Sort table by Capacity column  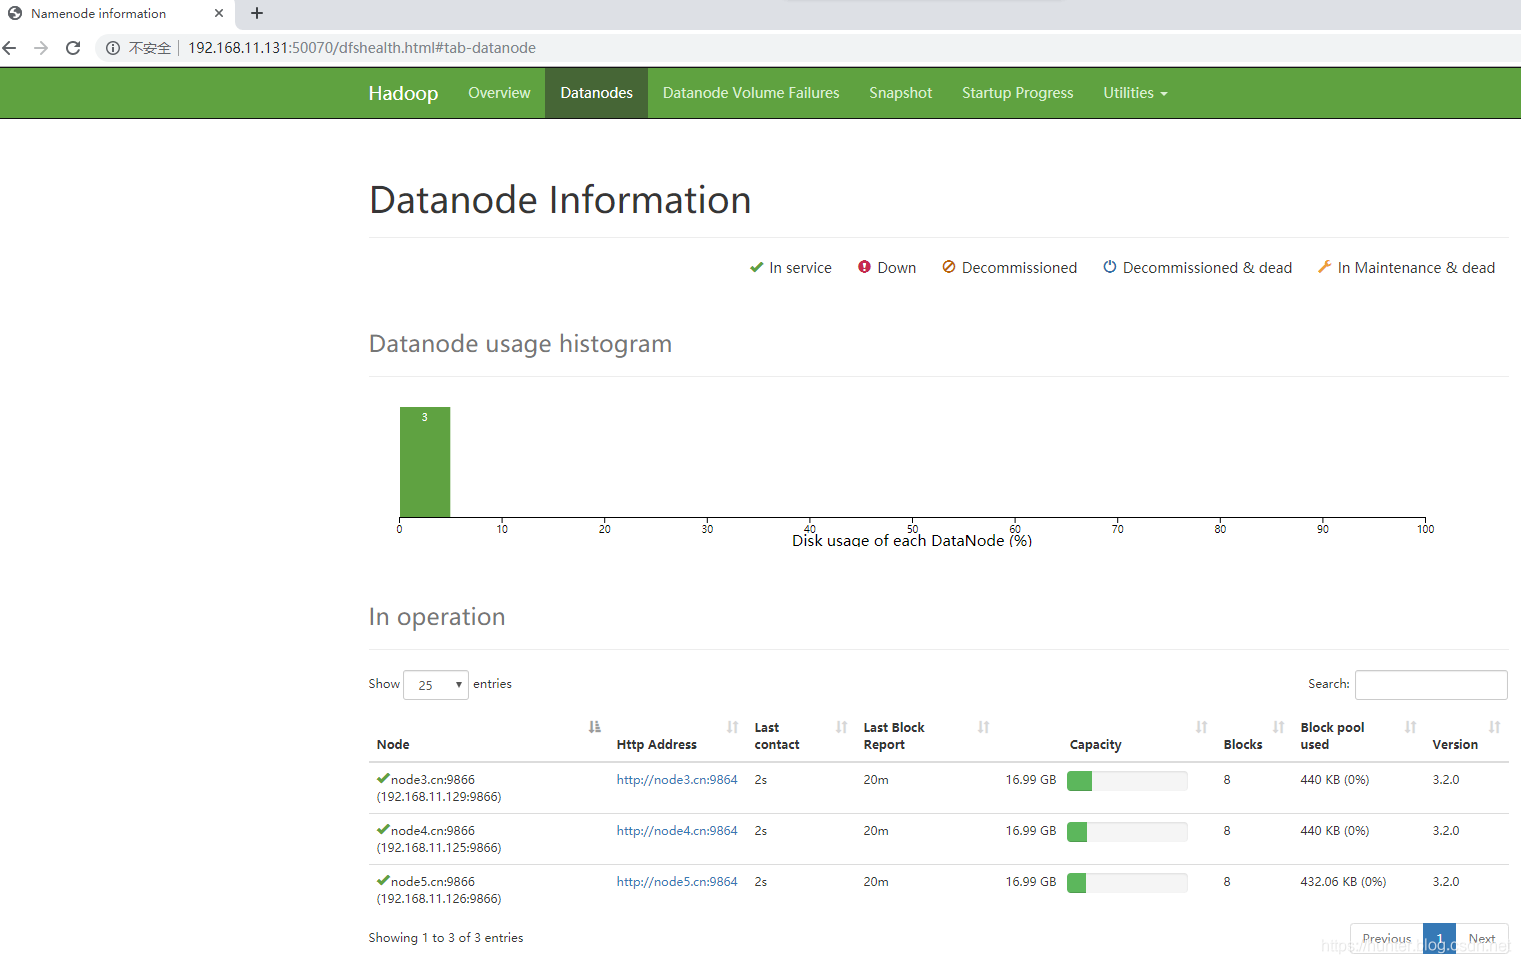tap(1106, 736)
